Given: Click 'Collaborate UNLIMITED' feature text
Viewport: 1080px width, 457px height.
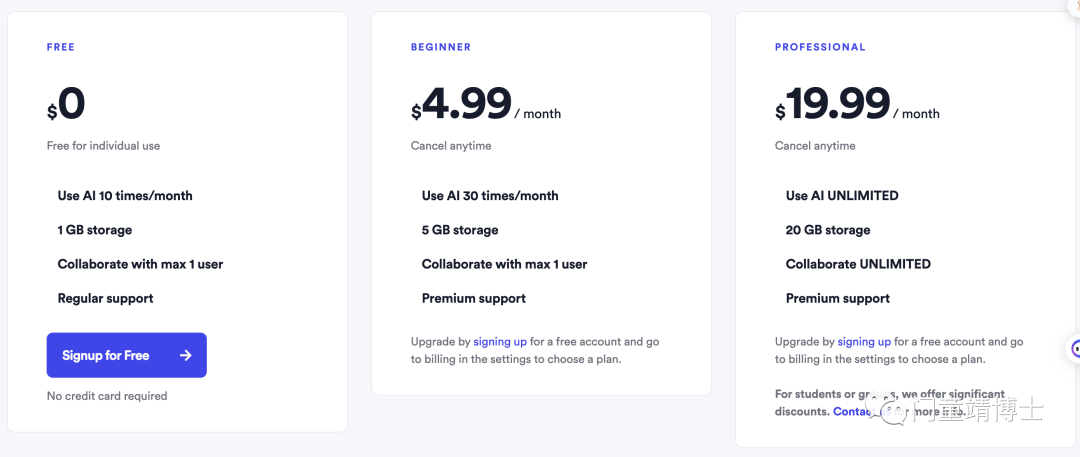Looking at the screenshot, I should pyautogui.click(x=858, y=264).
